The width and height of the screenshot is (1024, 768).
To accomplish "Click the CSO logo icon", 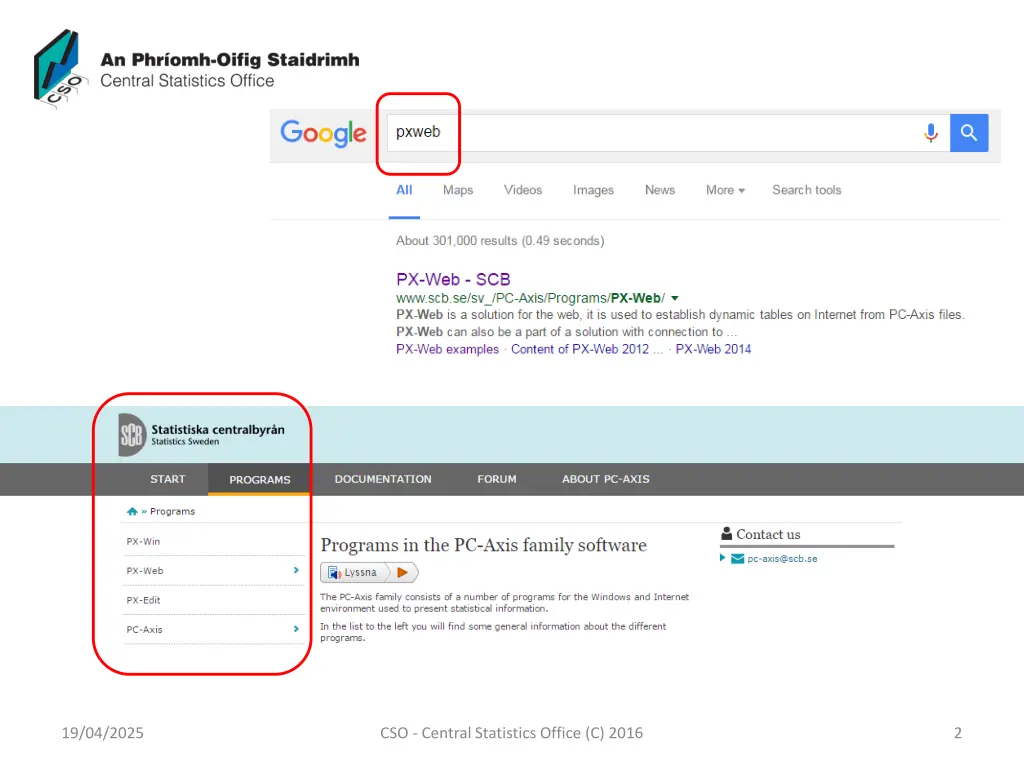I will click(60, 69).
